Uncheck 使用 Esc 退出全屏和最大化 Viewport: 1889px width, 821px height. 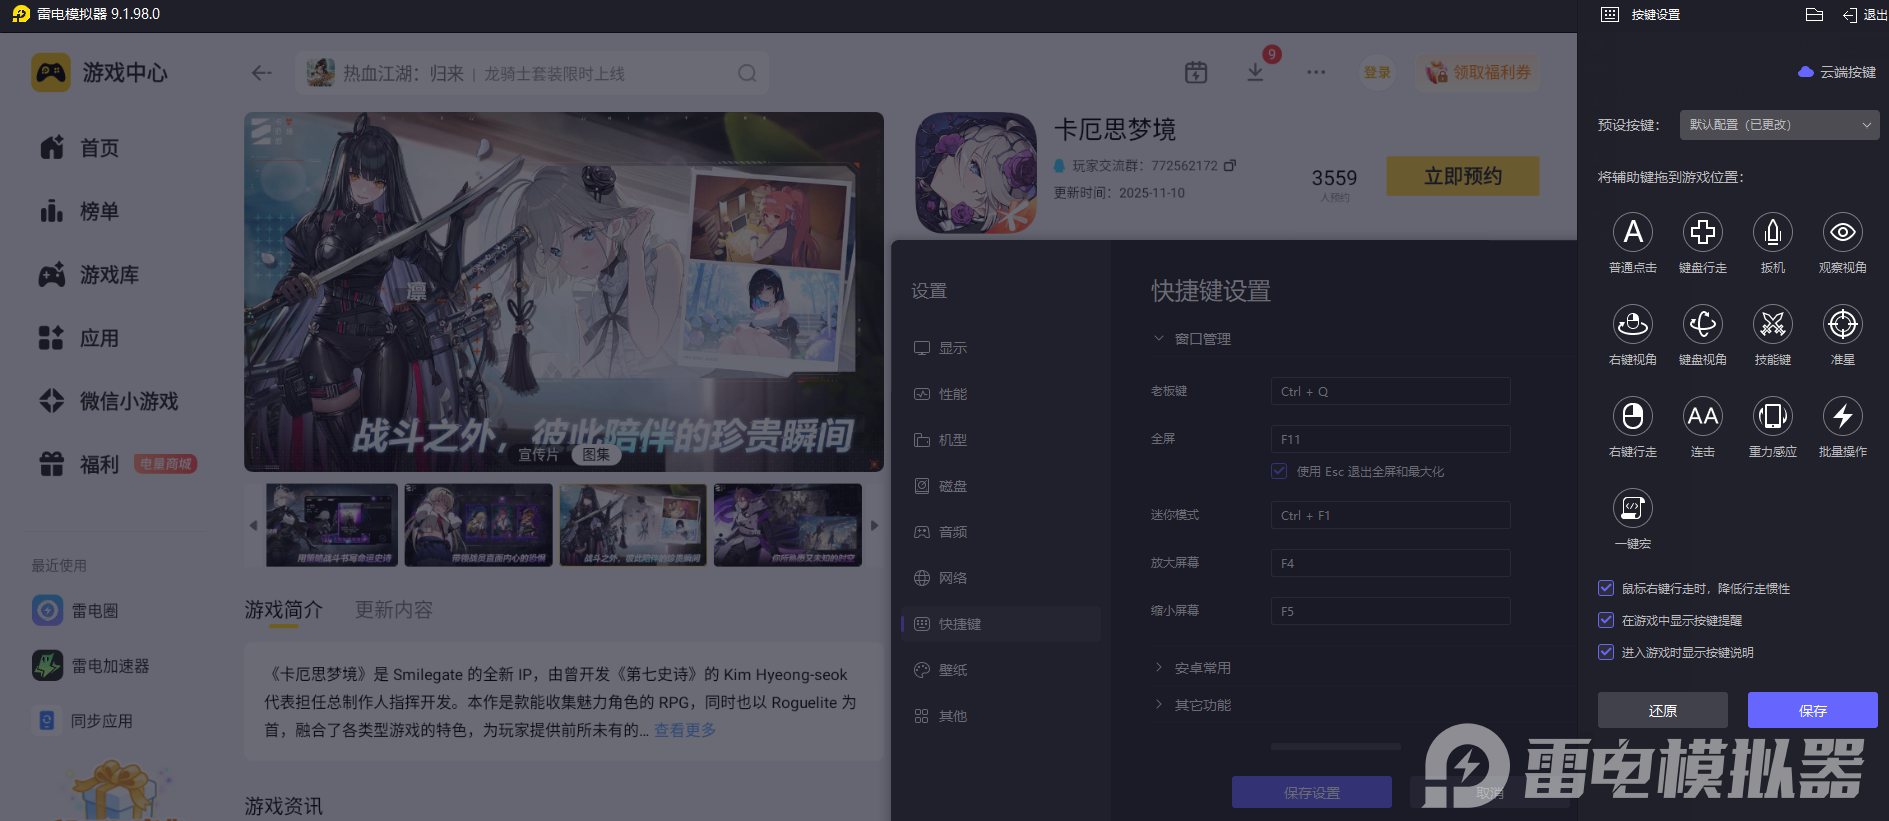point(1279,471)
